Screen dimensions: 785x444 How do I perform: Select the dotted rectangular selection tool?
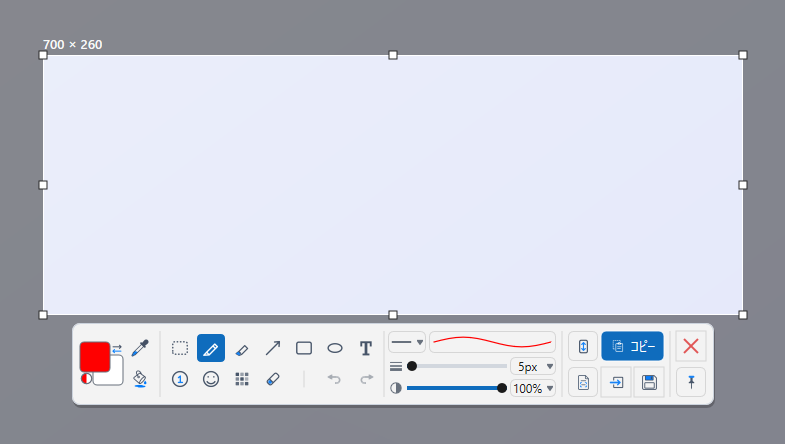(x=180, y=348)
